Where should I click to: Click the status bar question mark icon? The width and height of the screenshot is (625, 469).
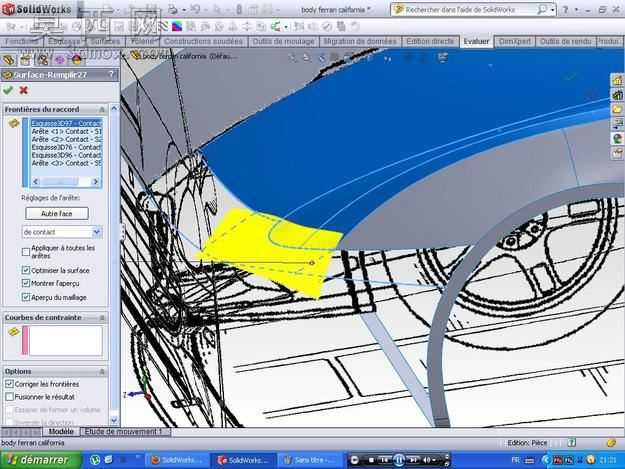[572, 442]
